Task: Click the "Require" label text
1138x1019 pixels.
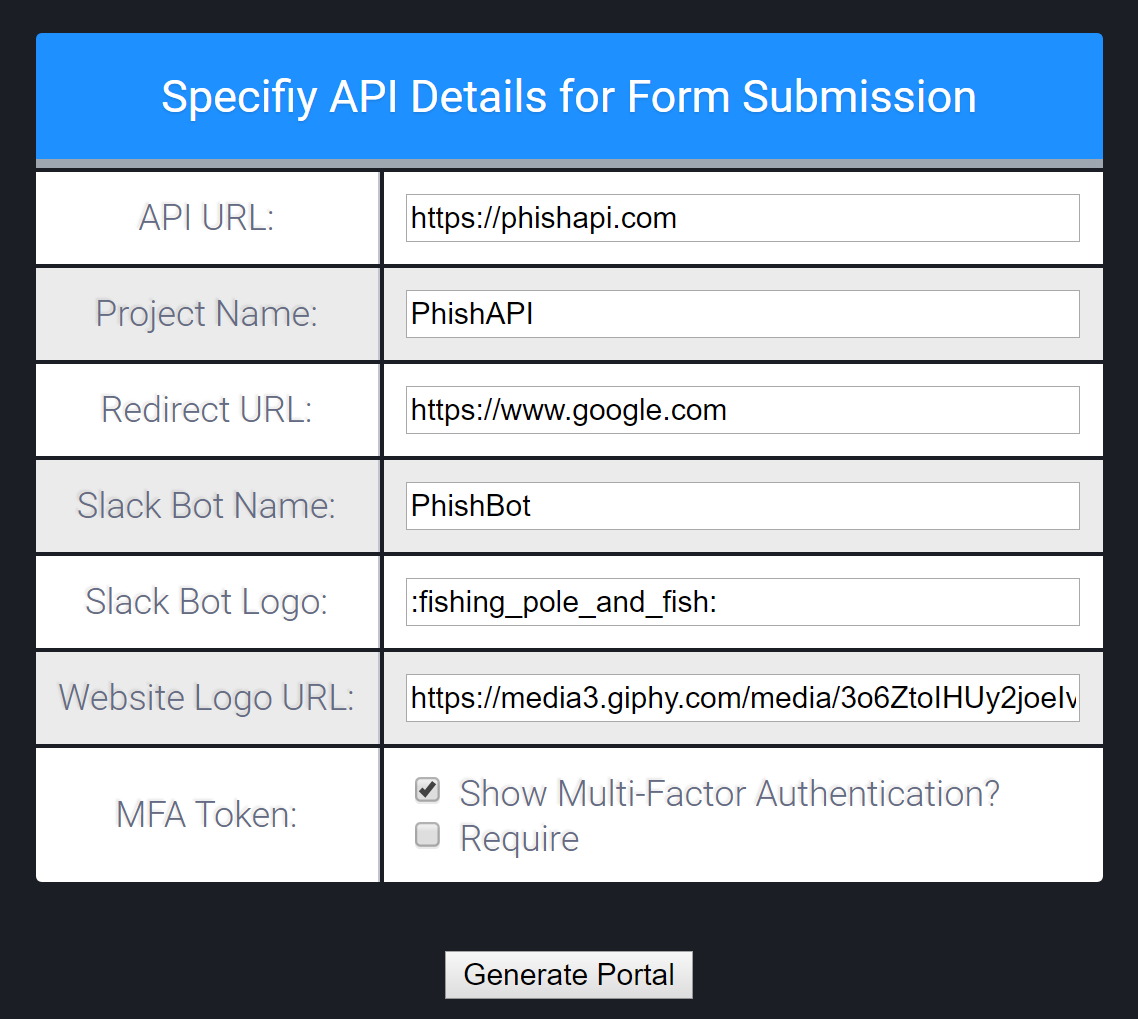Action: 519,838
